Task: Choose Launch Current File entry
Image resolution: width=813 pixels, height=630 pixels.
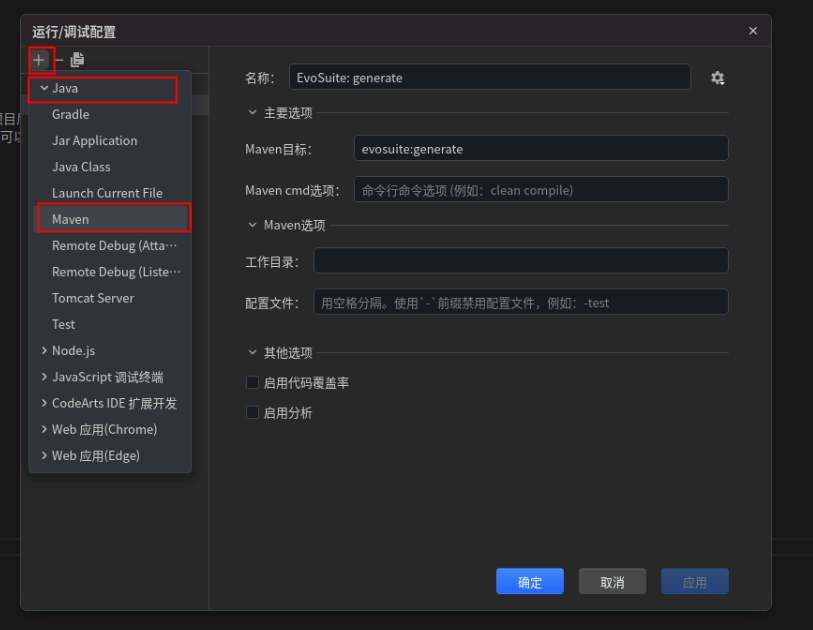Action: [110, 193]
